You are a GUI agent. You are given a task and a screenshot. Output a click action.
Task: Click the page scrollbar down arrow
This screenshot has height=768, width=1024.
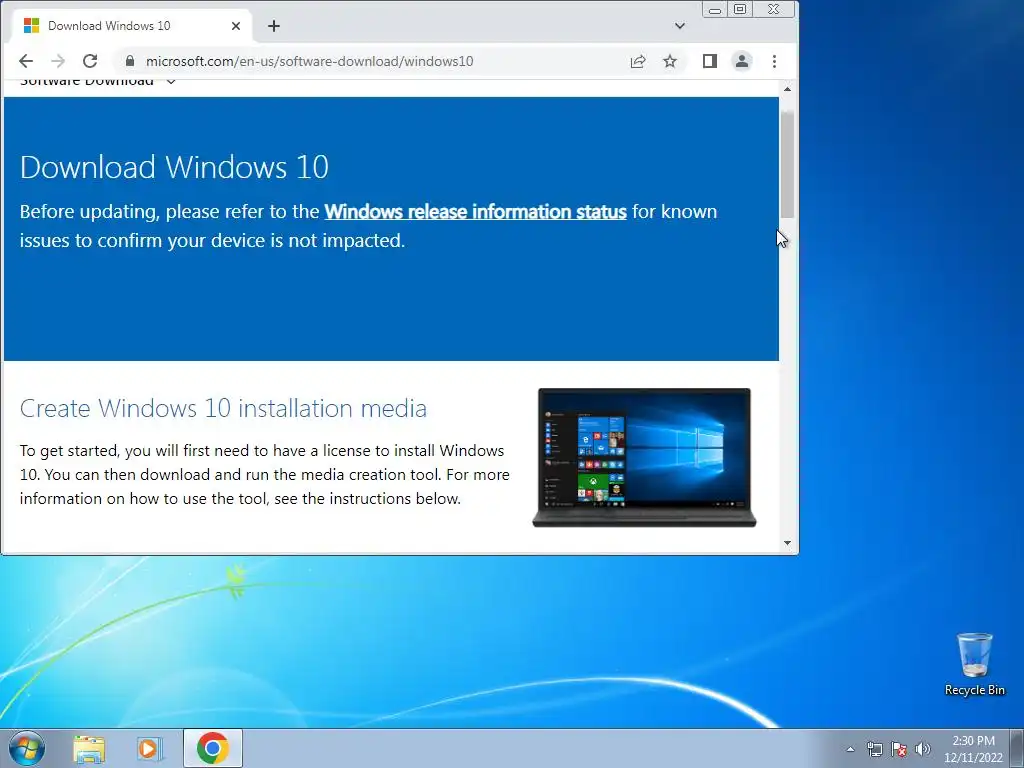(787, 543)
